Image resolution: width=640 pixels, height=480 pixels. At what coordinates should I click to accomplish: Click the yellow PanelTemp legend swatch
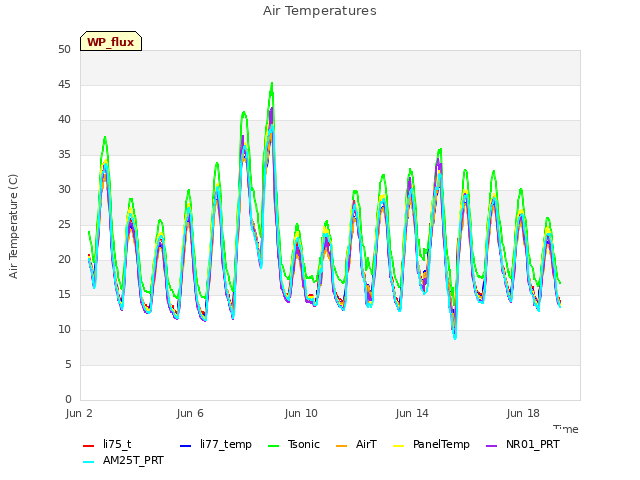click(398, 445)
